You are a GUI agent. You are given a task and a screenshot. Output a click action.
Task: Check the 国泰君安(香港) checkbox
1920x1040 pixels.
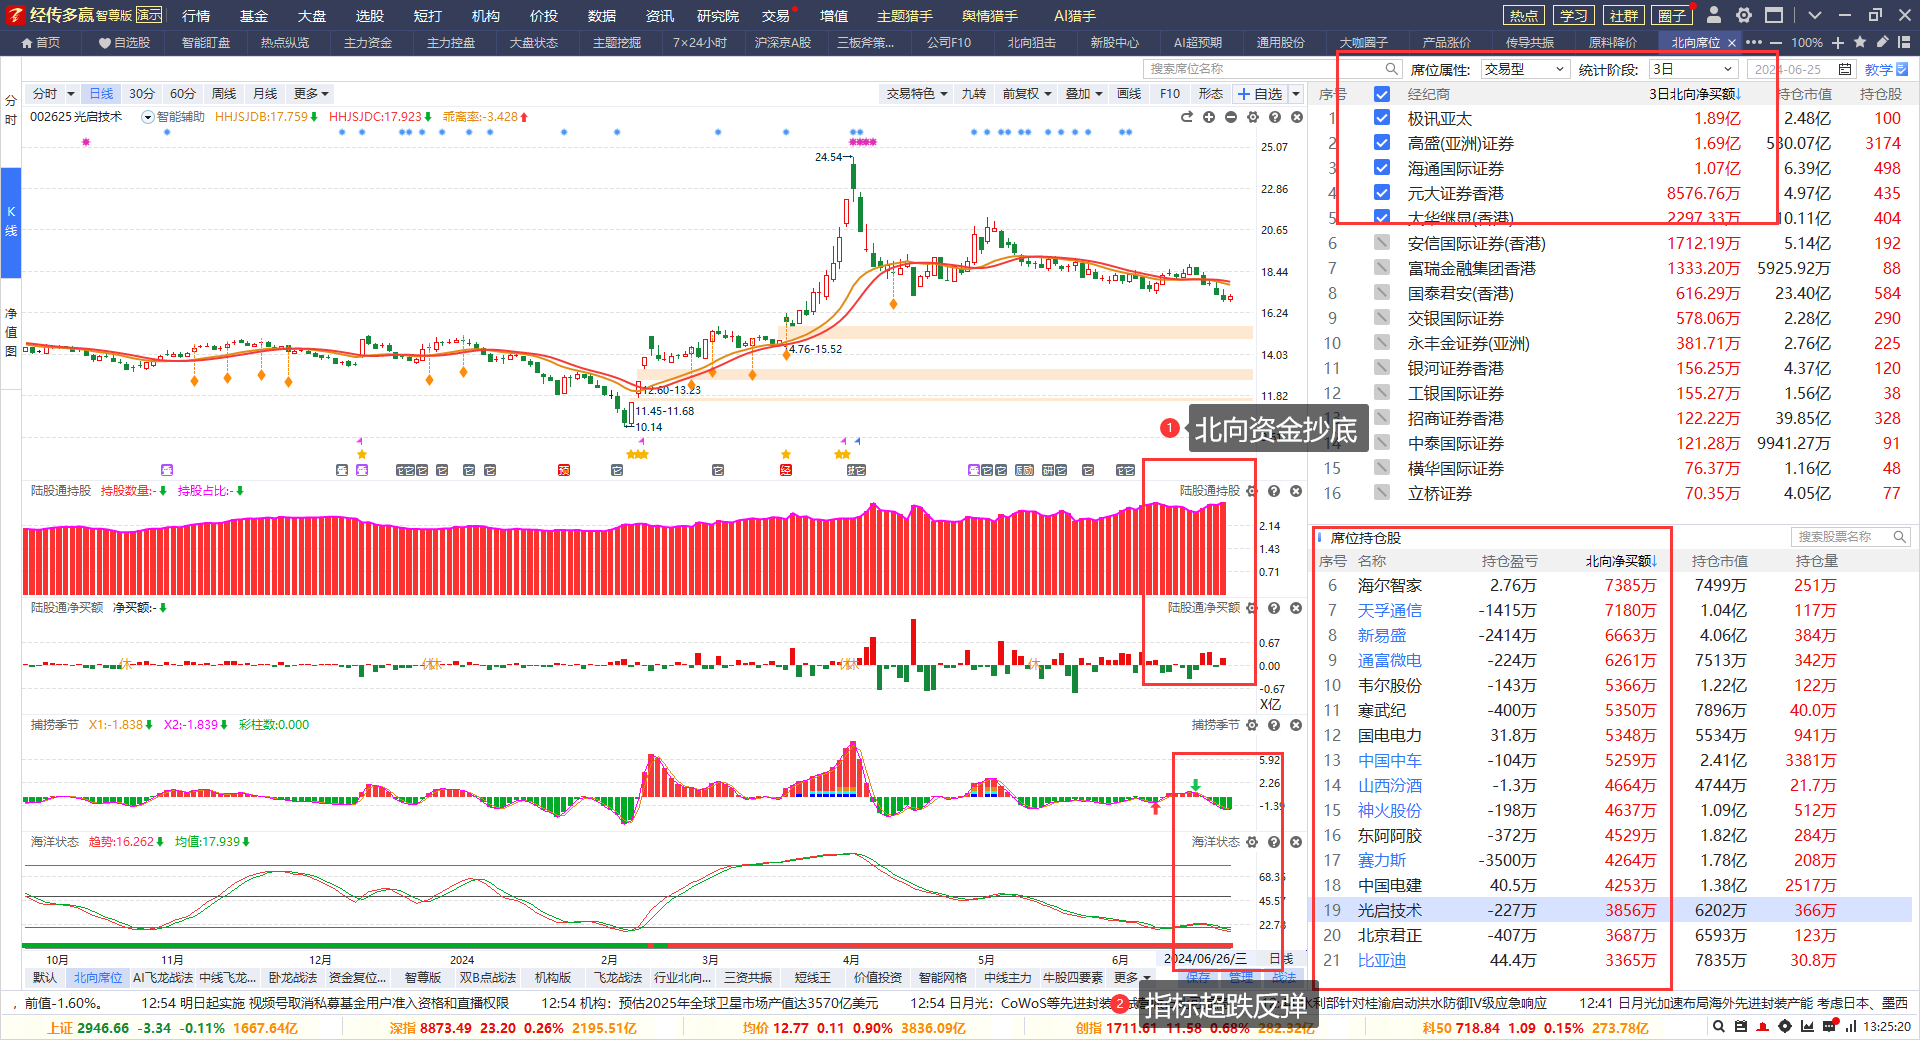point(1382,293)
